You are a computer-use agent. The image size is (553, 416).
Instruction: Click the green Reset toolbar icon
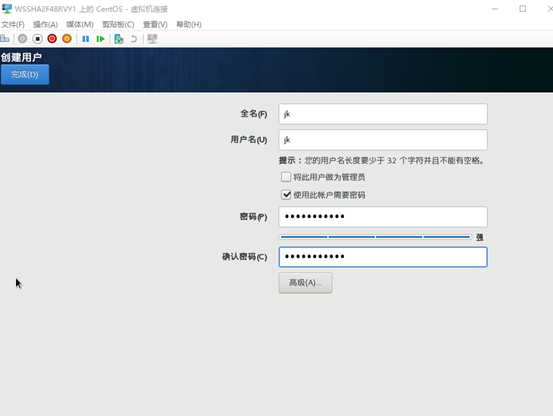tap(101, 39)
